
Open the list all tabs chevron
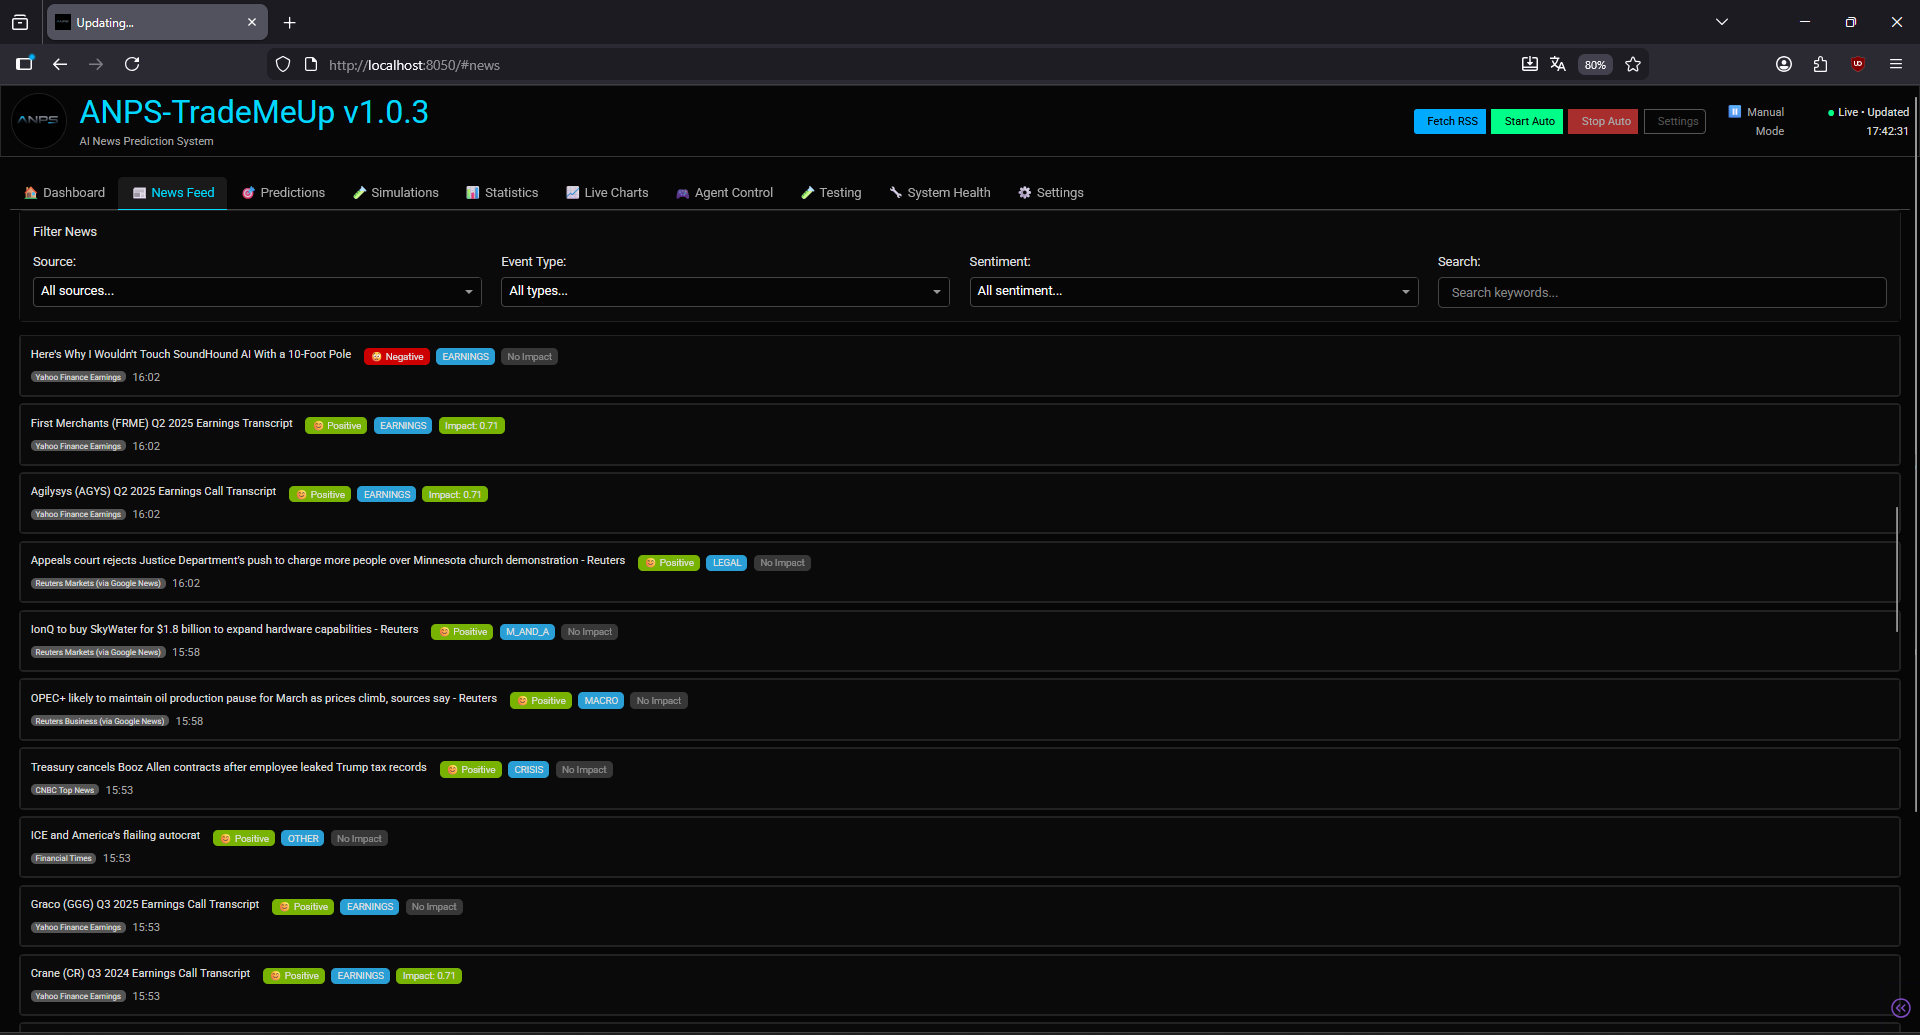pos(1722,22)
